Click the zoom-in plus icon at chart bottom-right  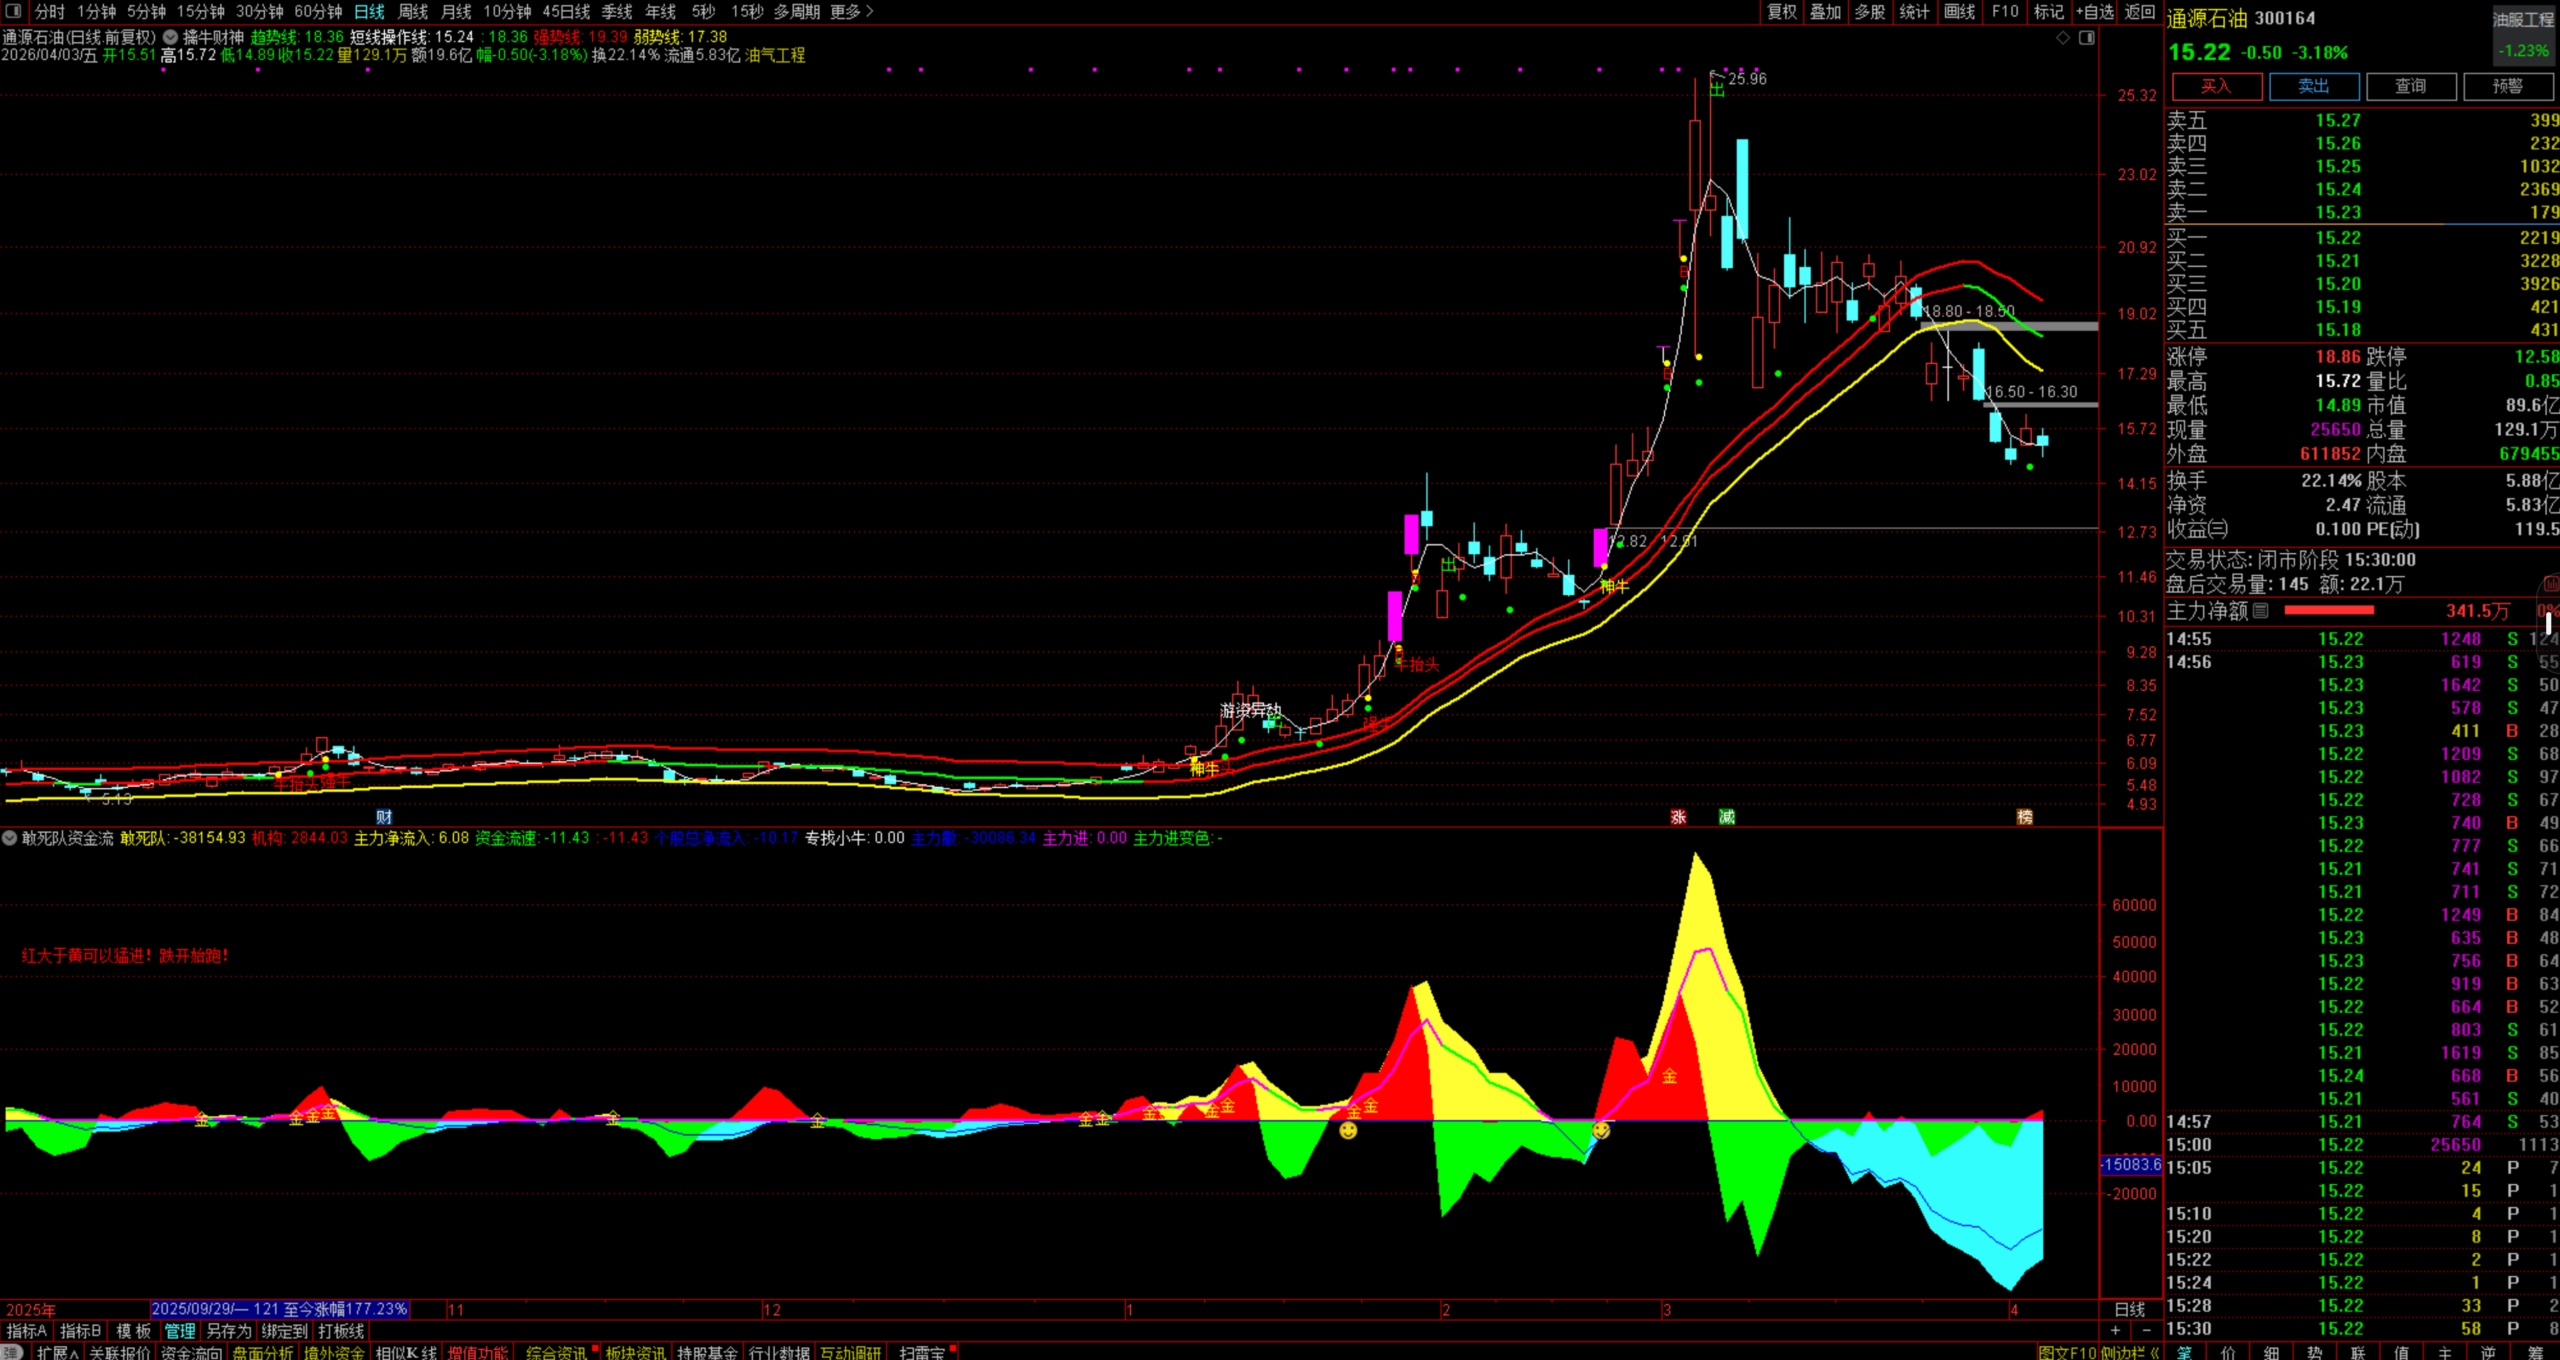point(2115,1330)
